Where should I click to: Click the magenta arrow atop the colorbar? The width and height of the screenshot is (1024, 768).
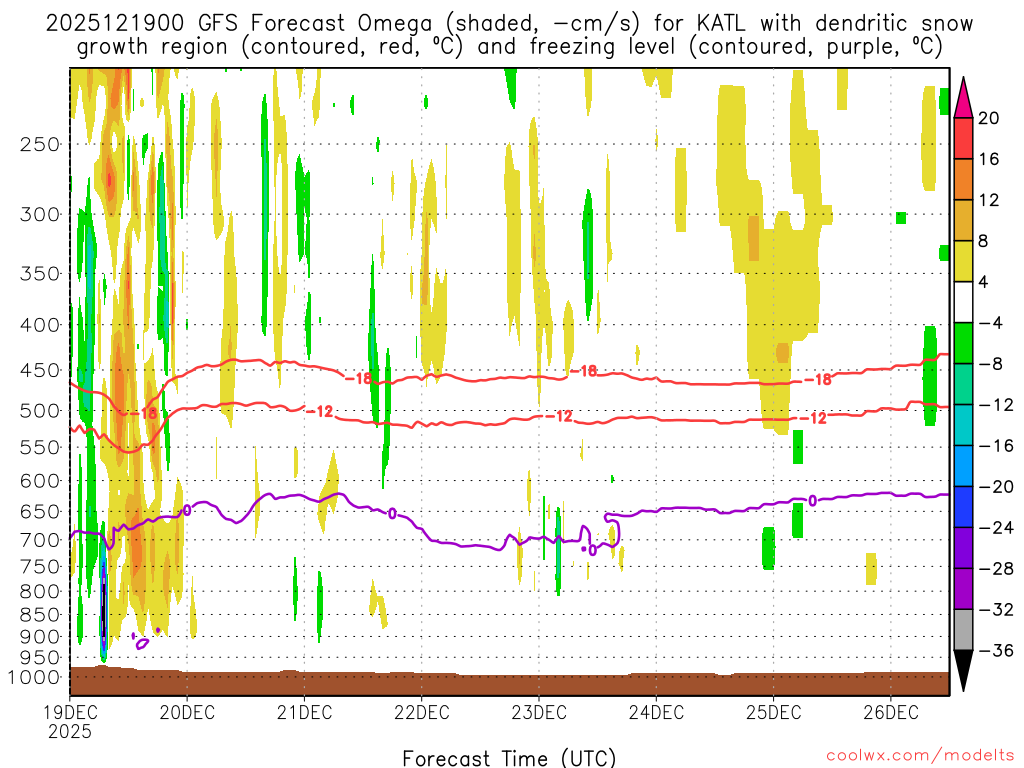coord(964,97)
